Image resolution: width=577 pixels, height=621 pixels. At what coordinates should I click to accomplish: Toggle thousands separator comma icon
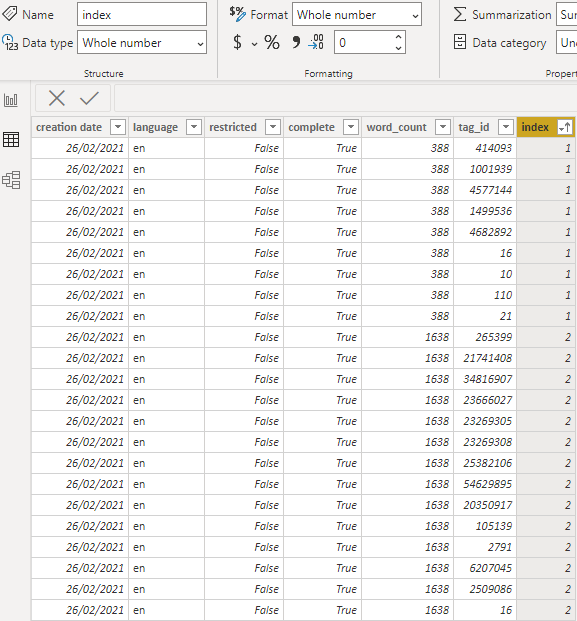(x=295, y=42)
